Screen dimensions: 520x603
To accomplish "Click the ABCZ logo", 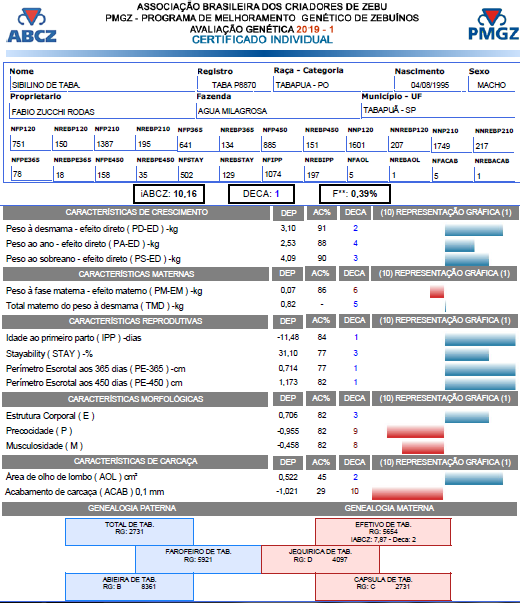I will tap(32, 26).
